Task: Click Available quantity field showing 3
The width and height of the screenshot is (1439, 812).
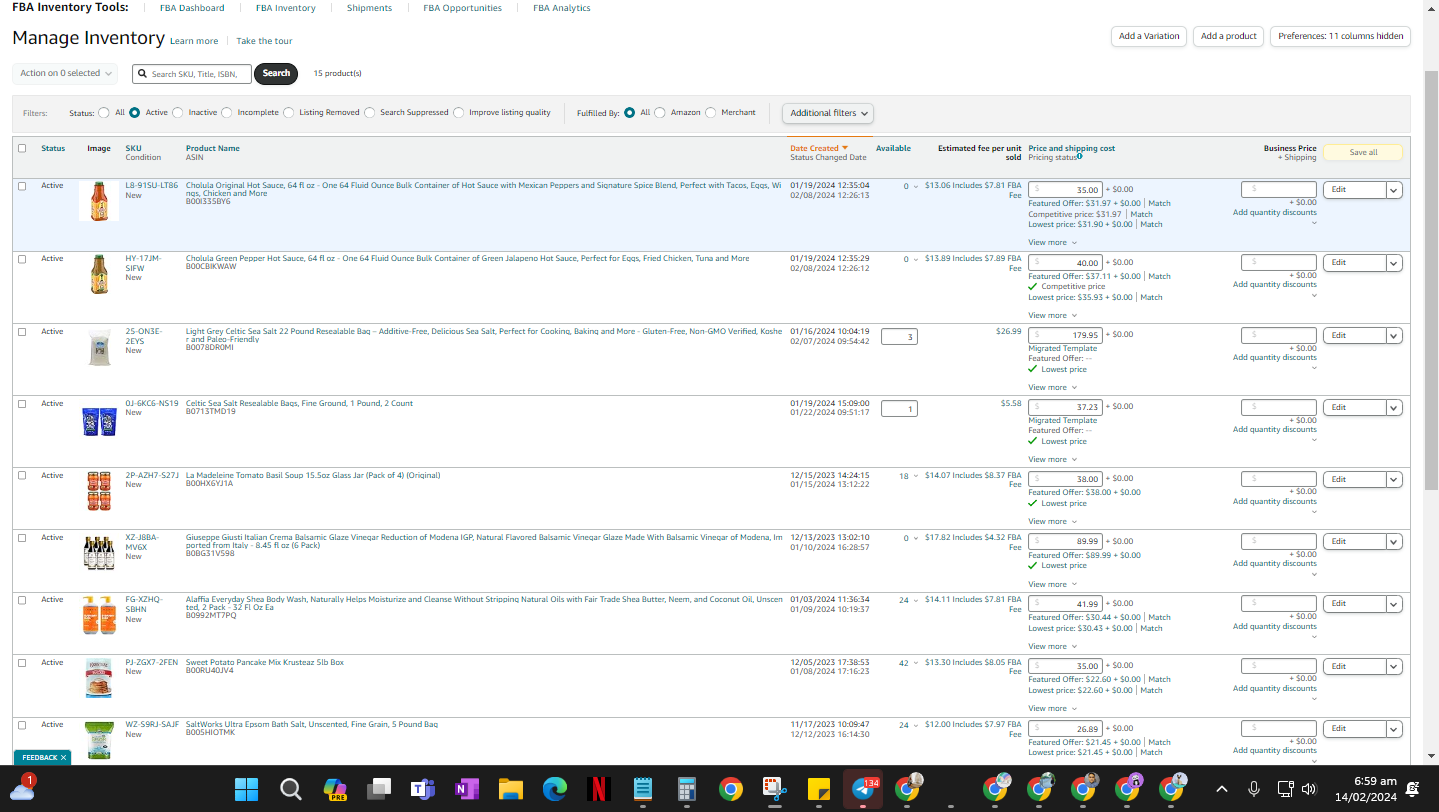Action: (x=899, y=337)
